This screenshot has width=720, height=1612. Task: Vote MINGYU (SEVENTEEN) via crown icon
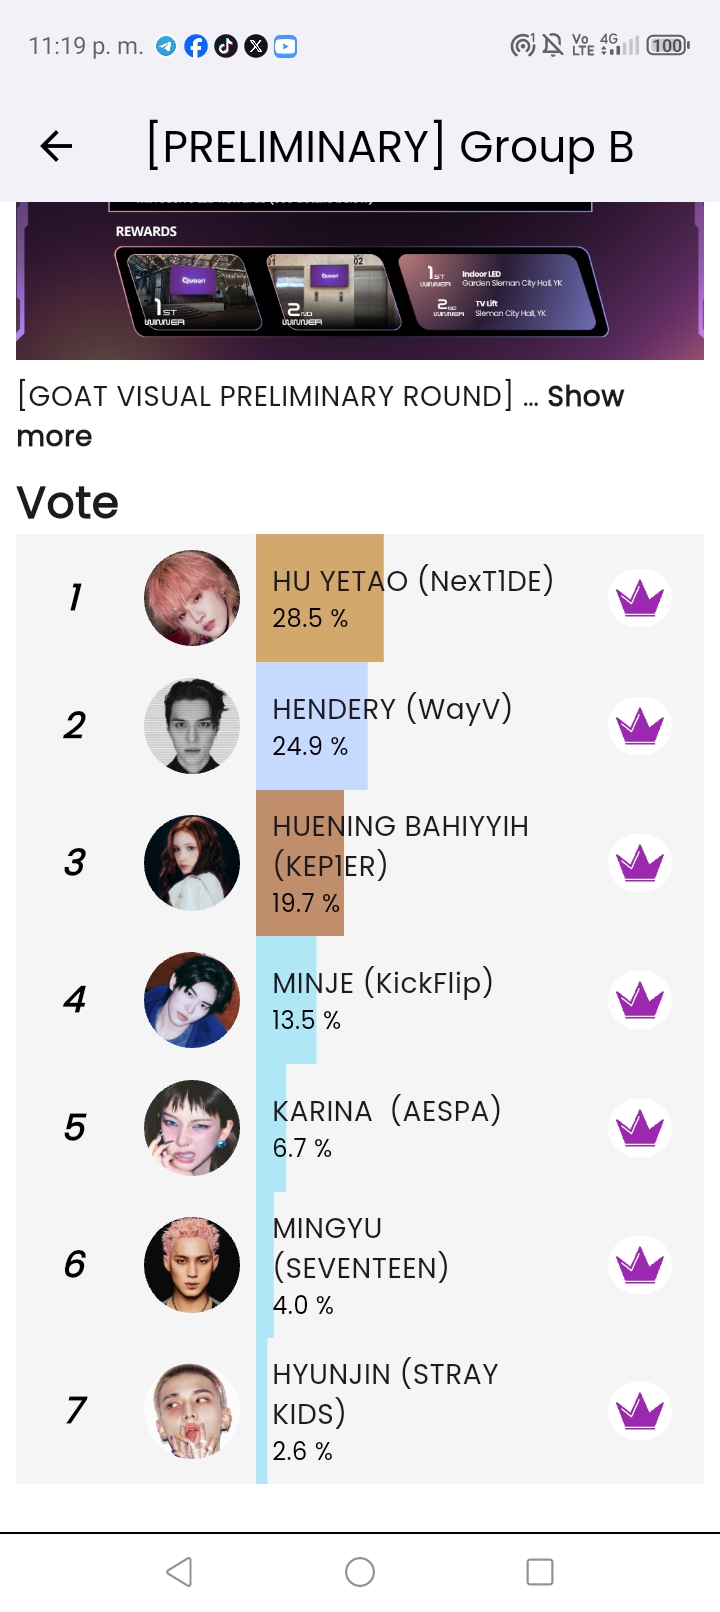click(640, 1265)
